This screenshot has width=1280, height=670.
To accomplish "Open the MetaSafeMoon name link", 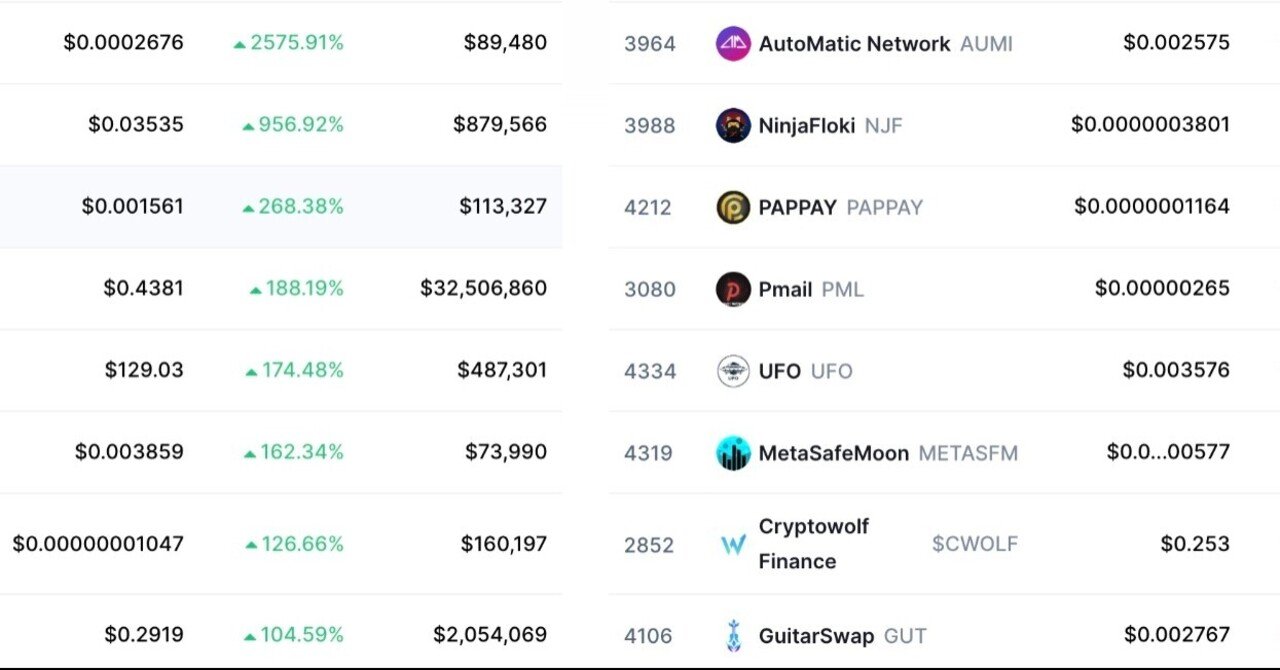I will point(833,453).
